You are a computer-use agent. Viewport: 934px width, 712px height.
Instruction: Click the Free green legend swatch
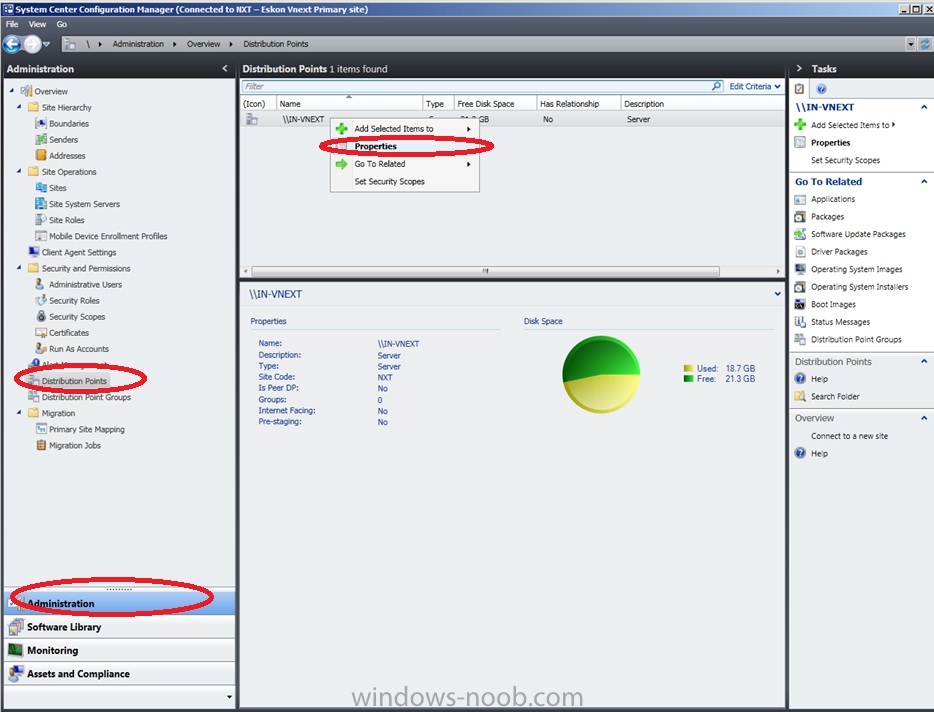pyautogui.click(x=688, y=379)
